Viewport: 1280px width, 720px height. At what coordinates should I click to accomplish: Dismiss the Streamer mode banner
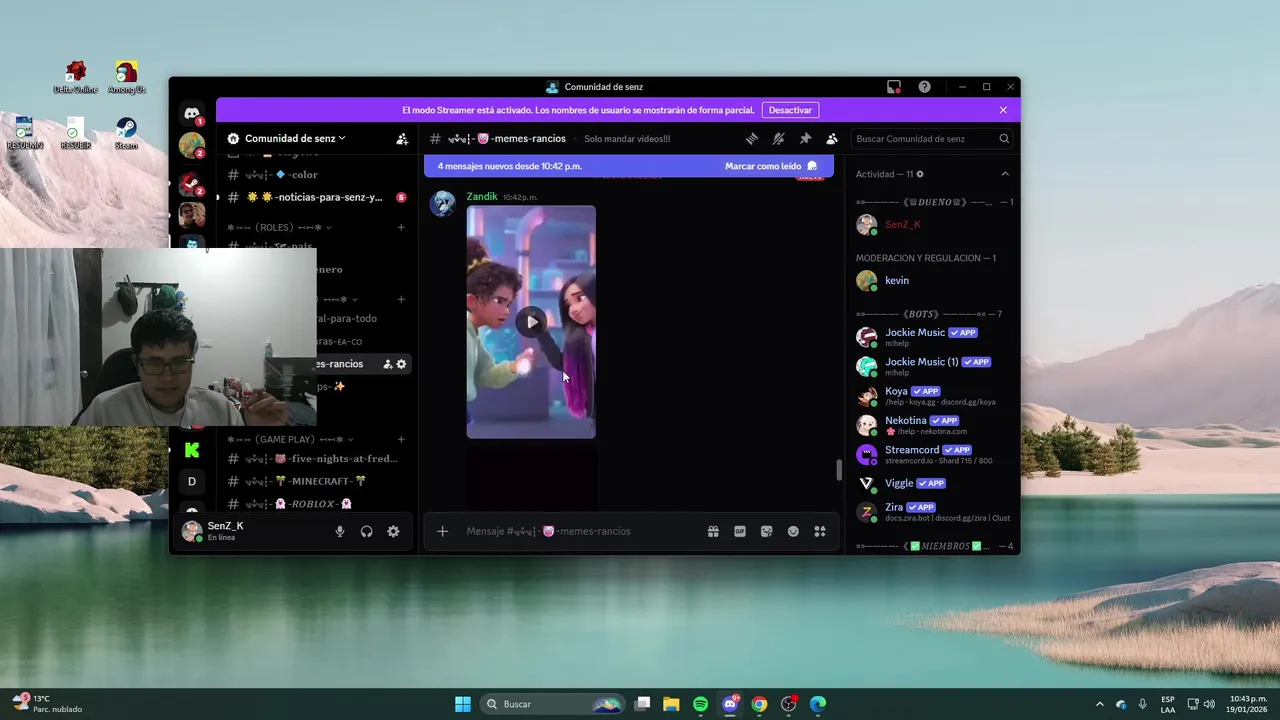click(x=1003, y=110)
